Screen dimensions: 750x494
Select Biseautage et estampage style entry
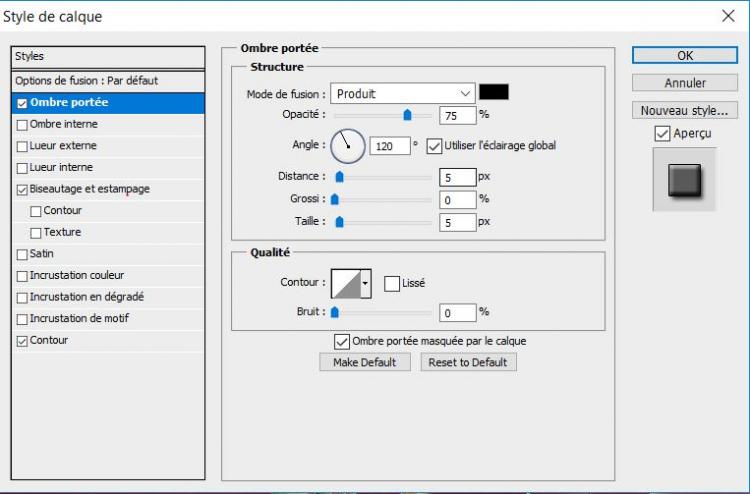90,189
